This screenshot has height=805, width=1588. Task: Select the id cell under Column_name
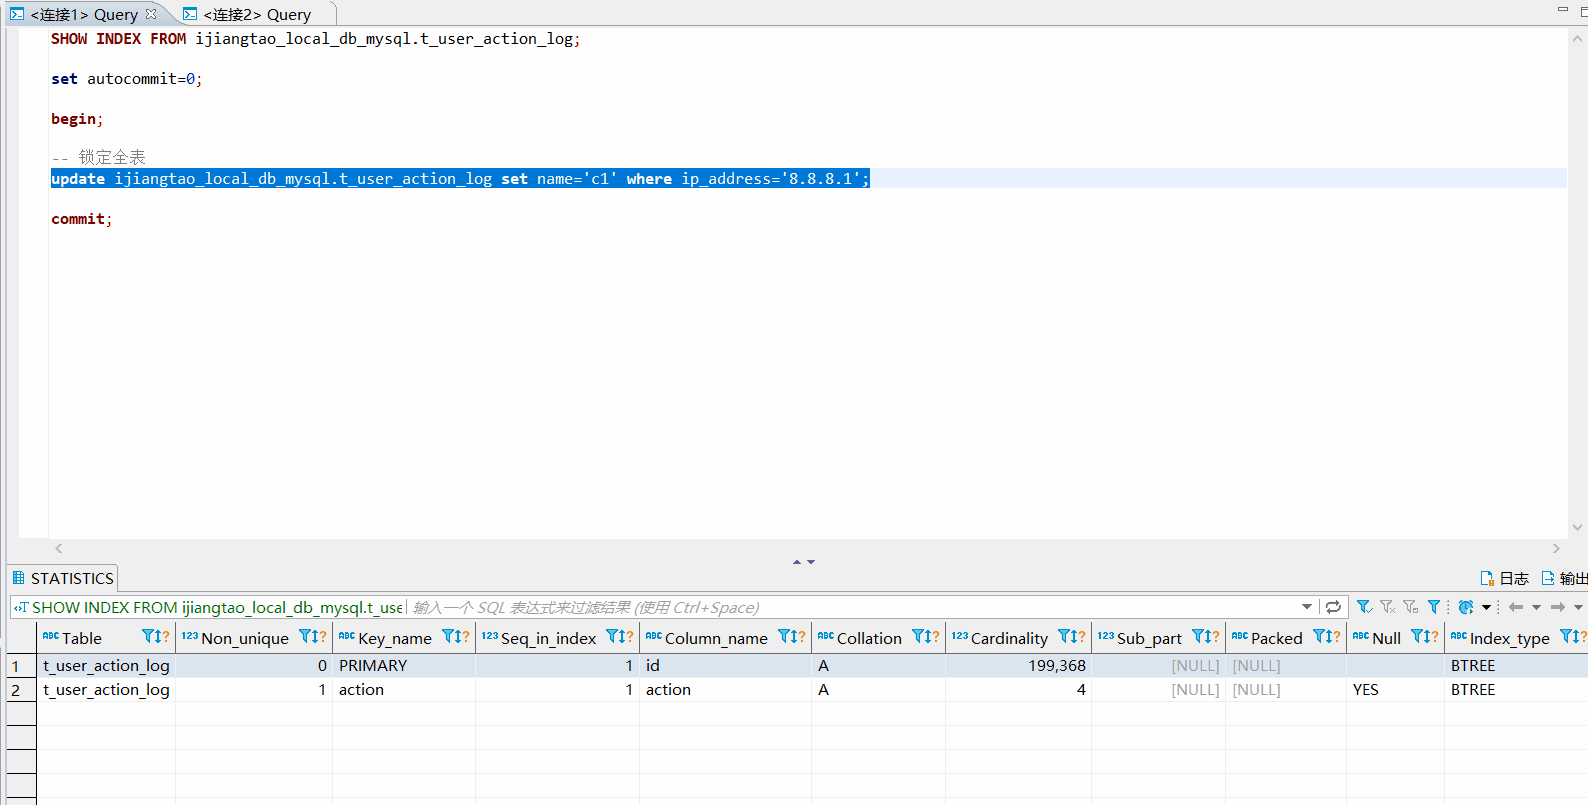point(725,665)
